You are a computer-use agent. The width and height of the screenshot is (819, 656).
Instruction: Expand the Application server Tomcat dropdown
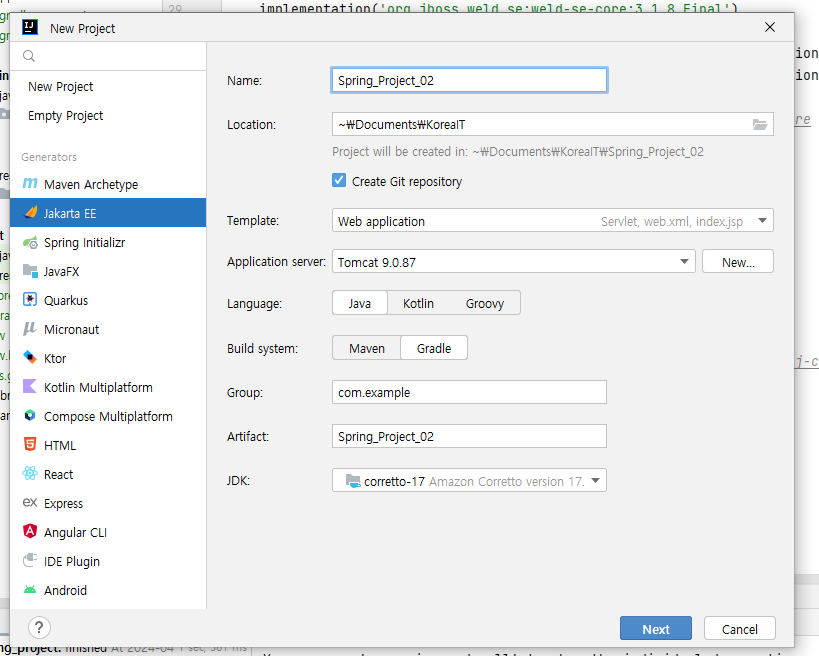[x=684, y=261]
